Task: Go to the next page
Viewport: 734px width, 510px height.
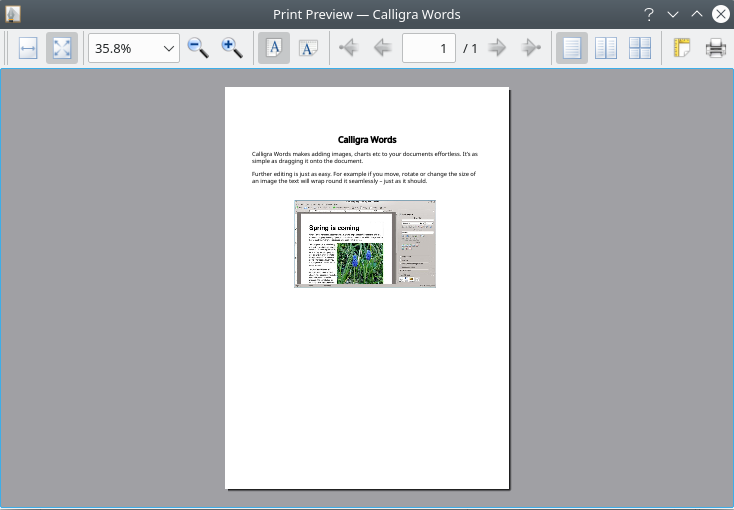Action: tap(497, 48)
